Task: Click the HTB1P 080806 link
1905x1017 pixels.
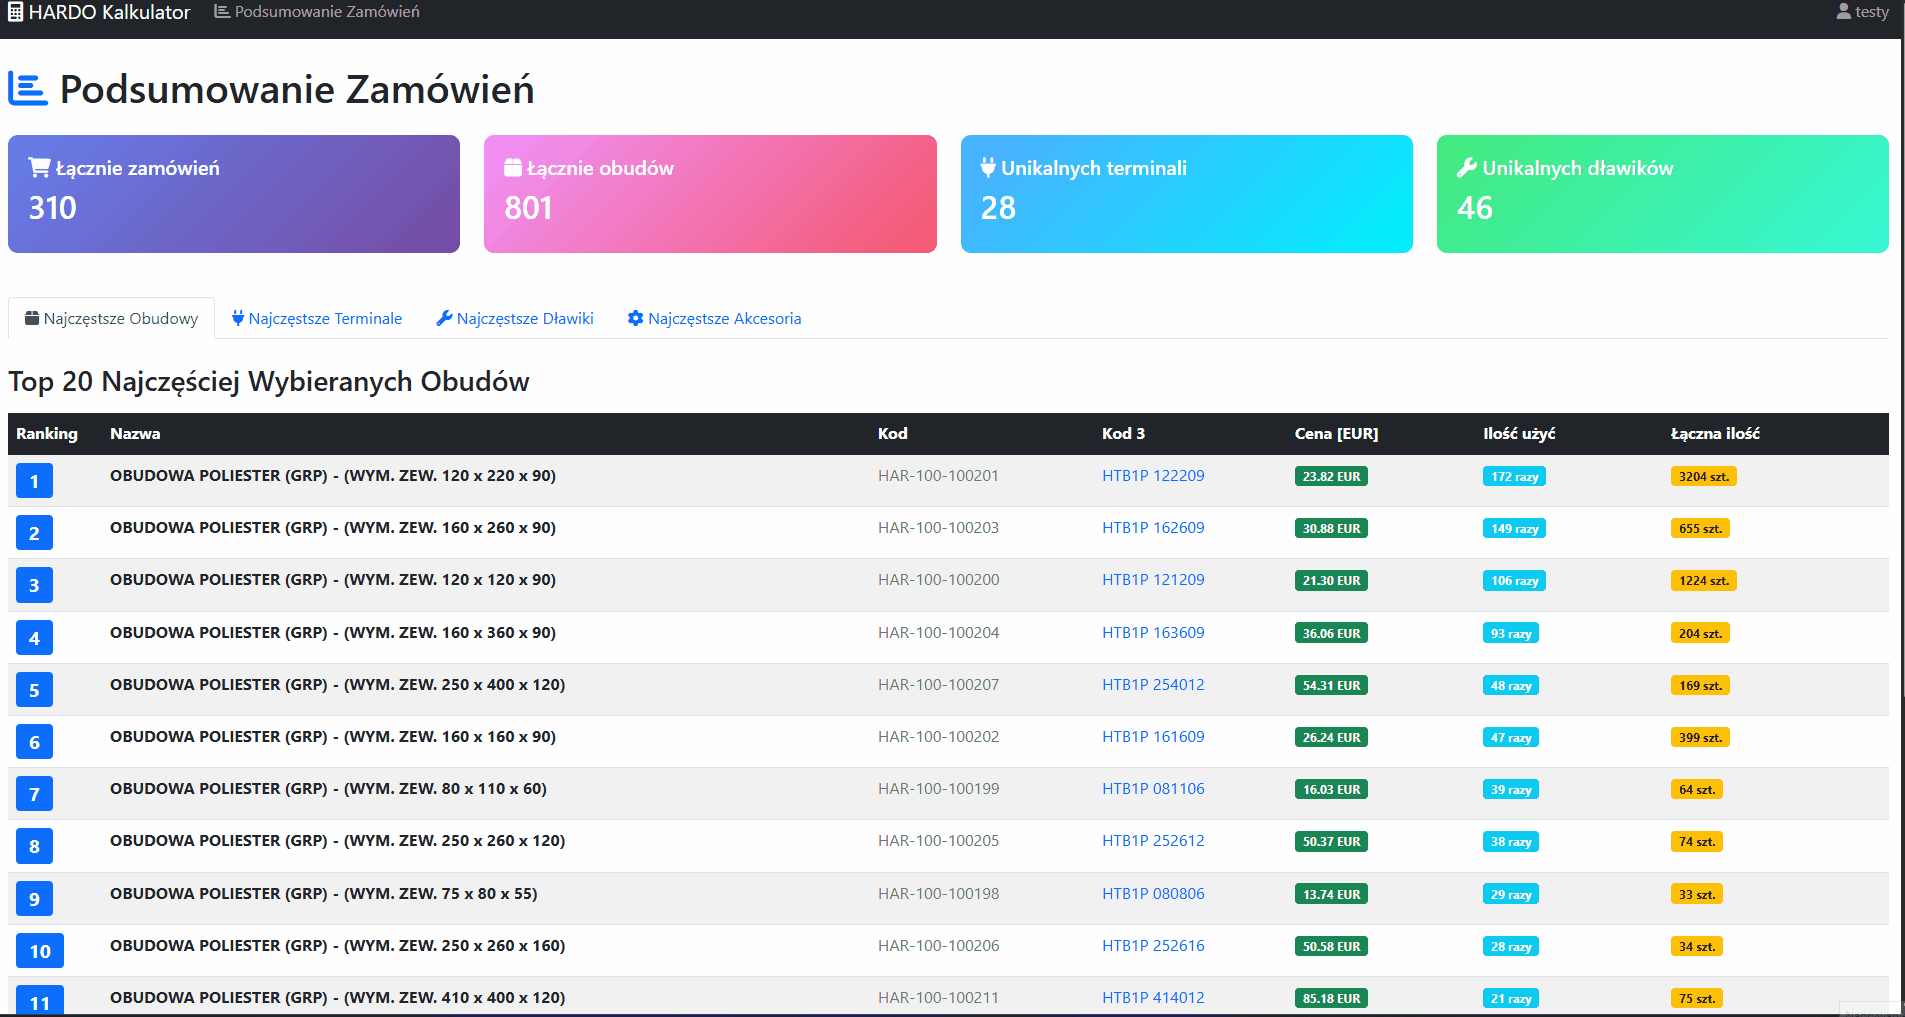Action: [x=1153, y=894]
